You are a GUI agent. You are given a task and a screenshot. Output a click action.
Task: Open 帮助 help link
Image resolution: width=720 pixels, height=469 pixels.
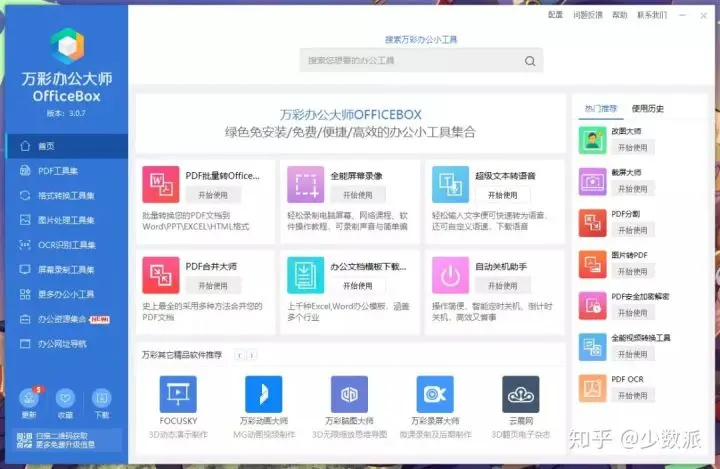coord(619,15)
